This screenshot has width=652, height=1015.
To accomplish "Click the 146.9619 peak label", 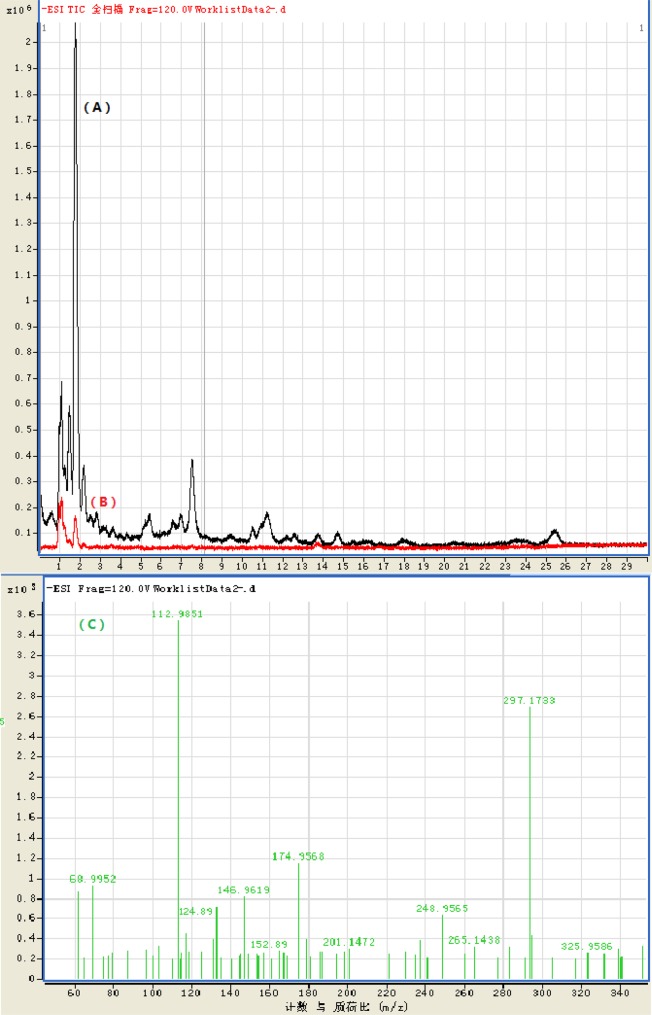I will click(x=243, y=889).
